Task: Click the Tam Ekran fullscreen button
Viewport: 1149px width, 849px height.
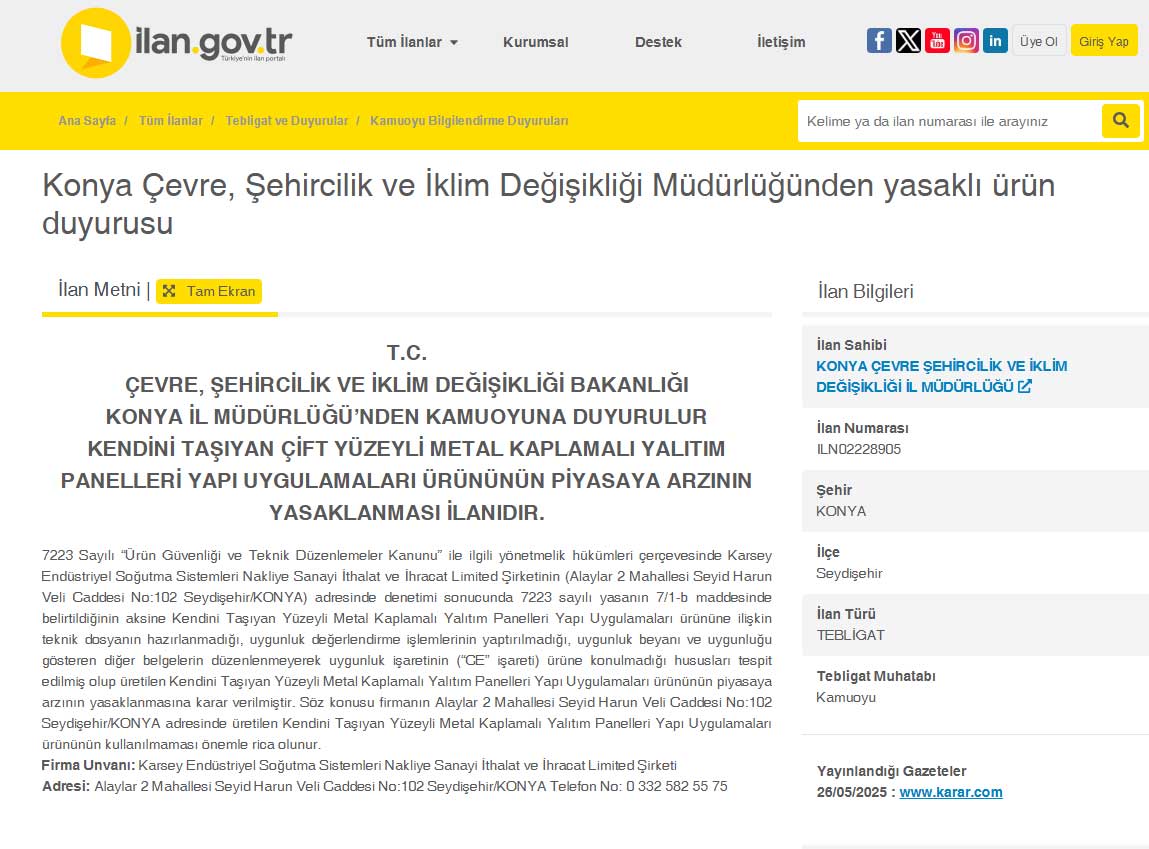Action: coord(209,291)
